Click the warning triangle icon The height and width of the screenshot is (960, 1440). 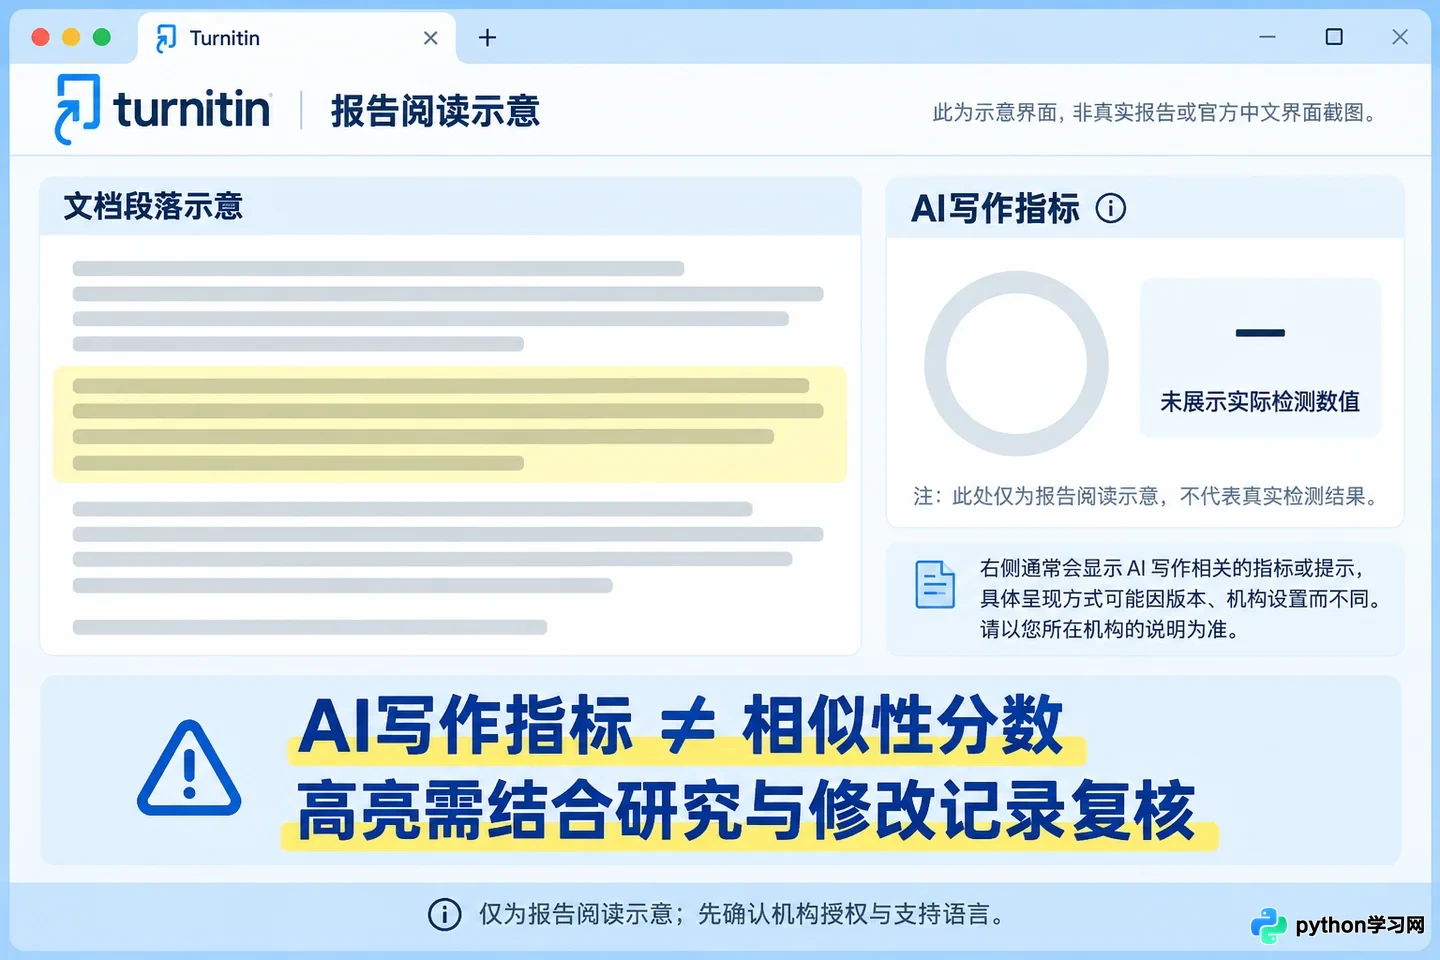pyautogui.click(x=189, y=768)
